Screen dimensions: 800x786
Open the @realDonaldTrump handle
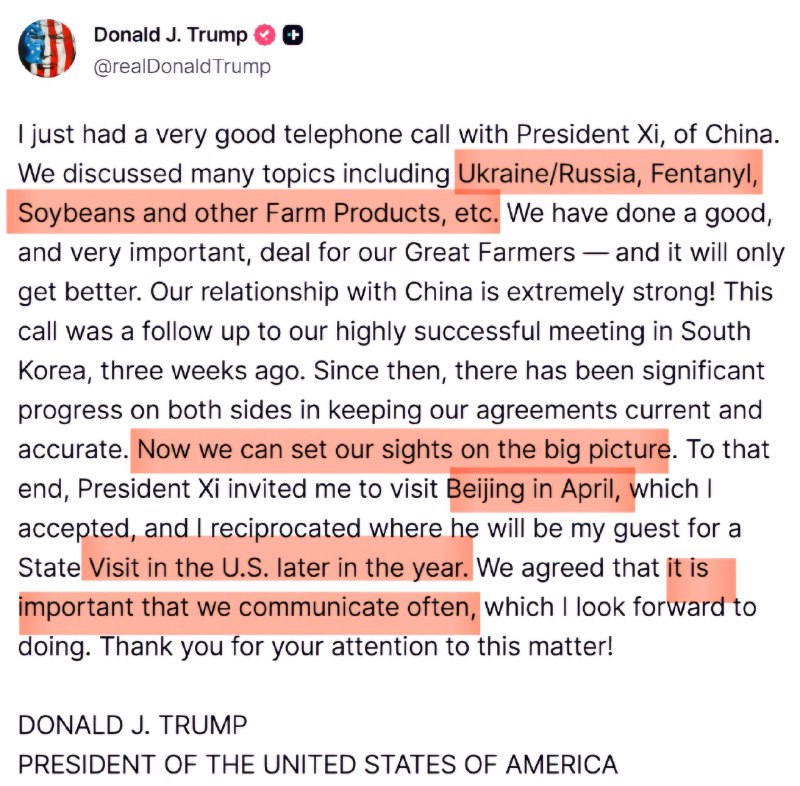(182, 66)
